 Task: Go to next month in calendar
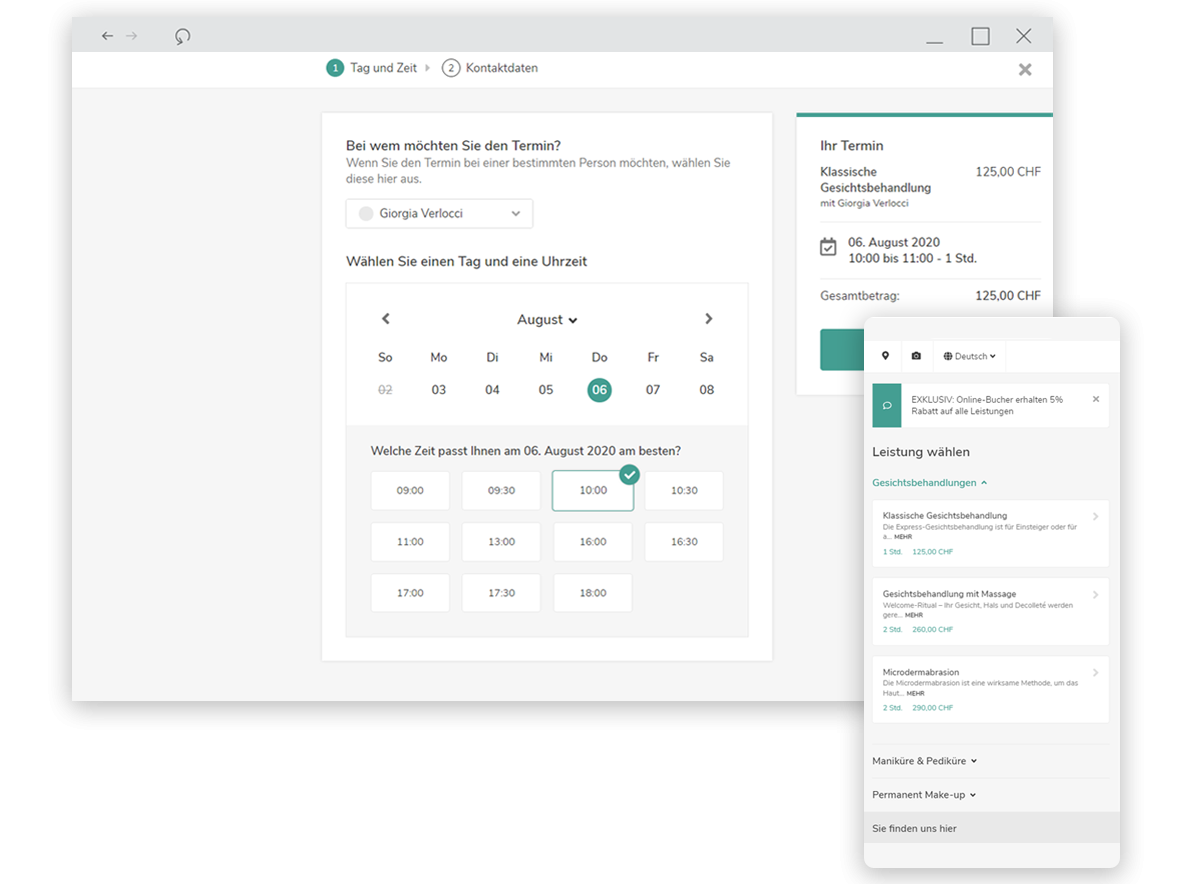(709, 319)
